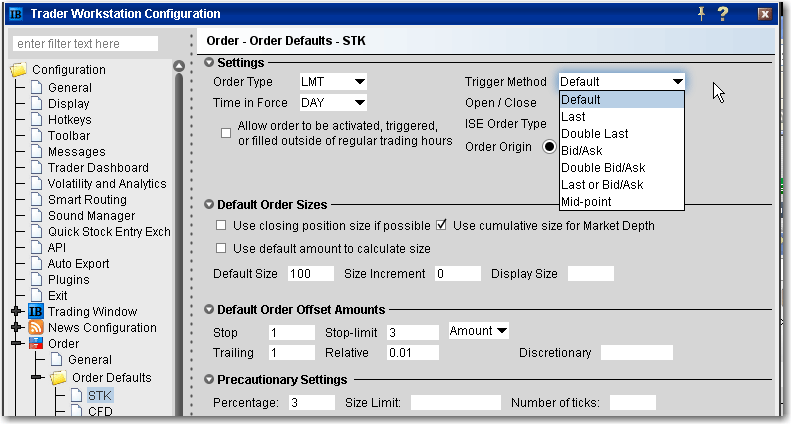
Task: Click the Display page icon
Action: tap(36, 103)
